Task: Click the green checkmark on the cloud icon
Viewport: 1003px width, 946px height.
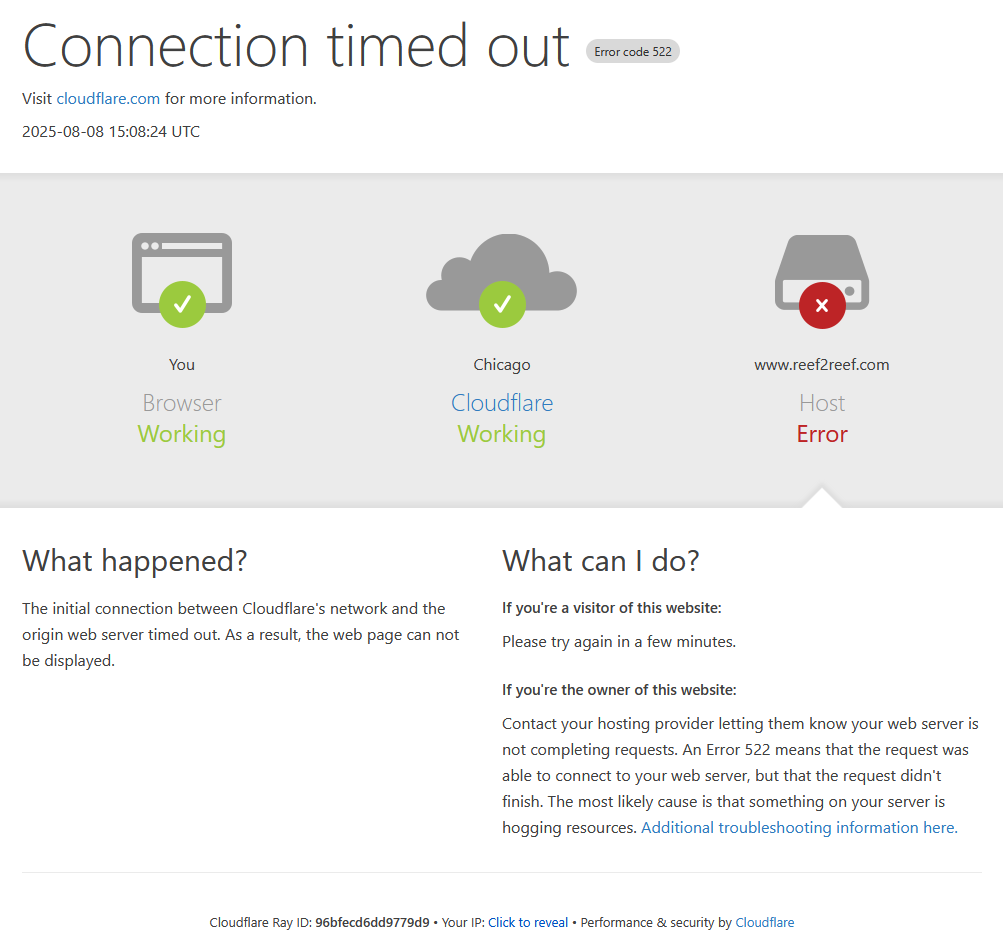Action: pos(502,304)
